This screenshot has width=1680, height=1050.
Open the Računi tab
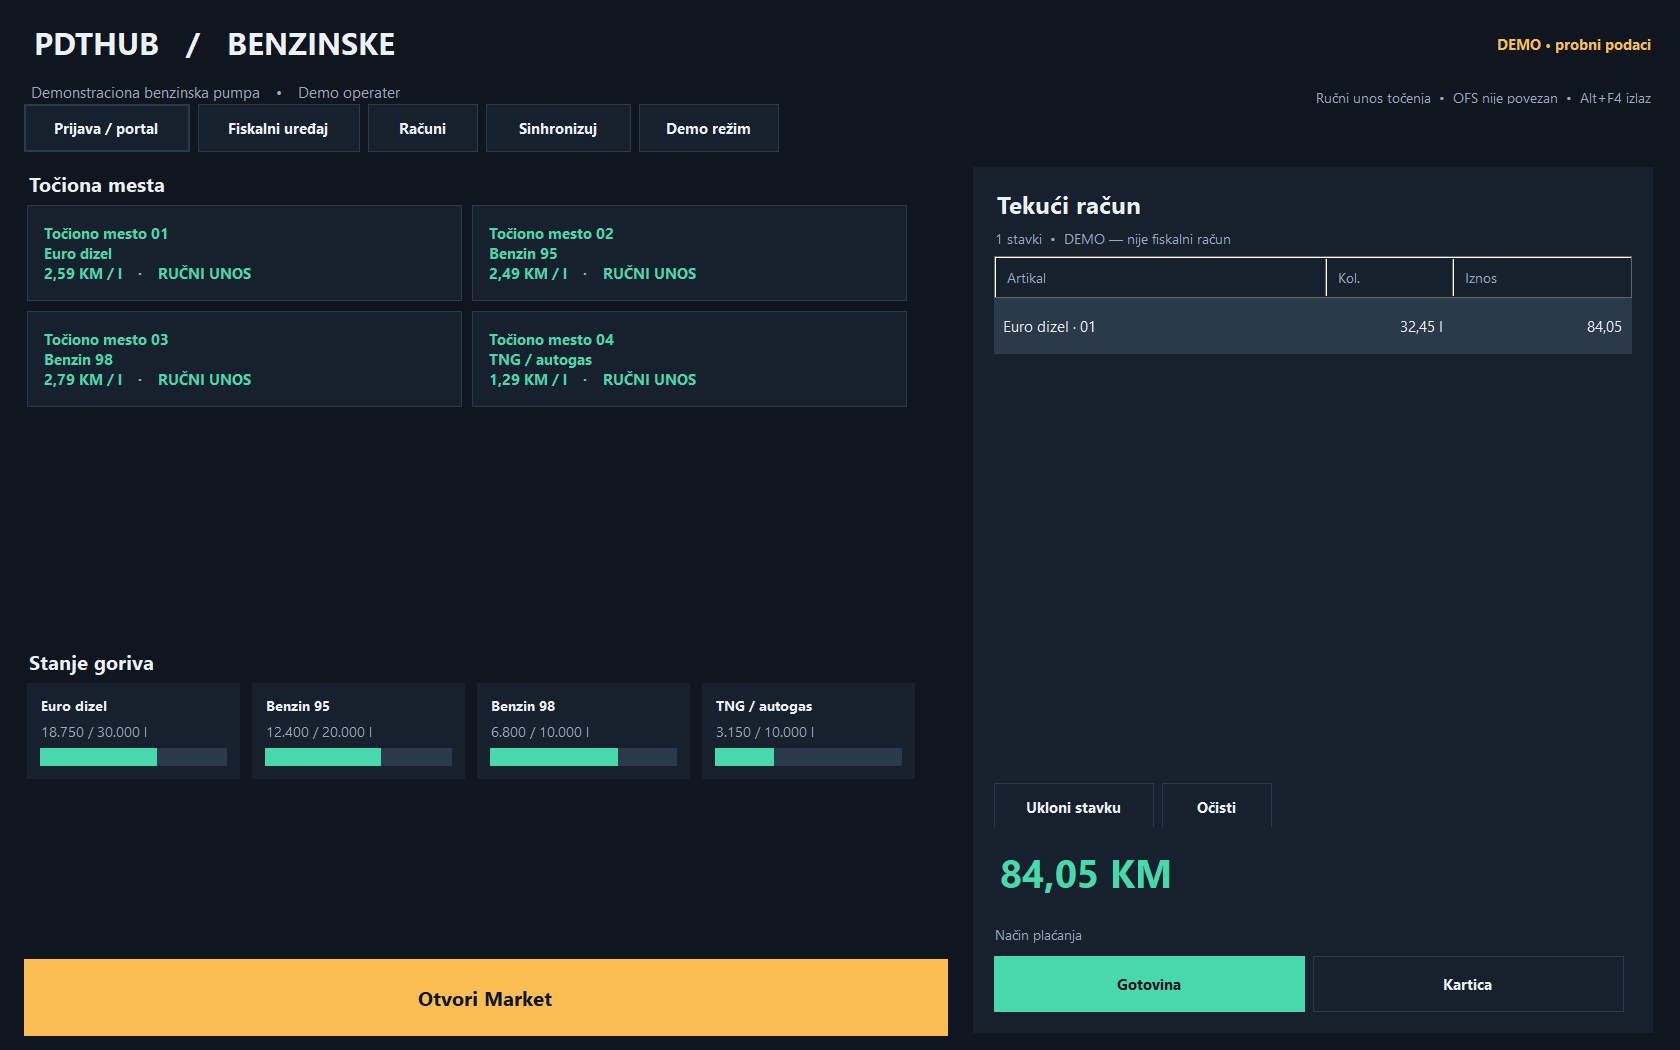pyautogui.click(x=422, y=128)
